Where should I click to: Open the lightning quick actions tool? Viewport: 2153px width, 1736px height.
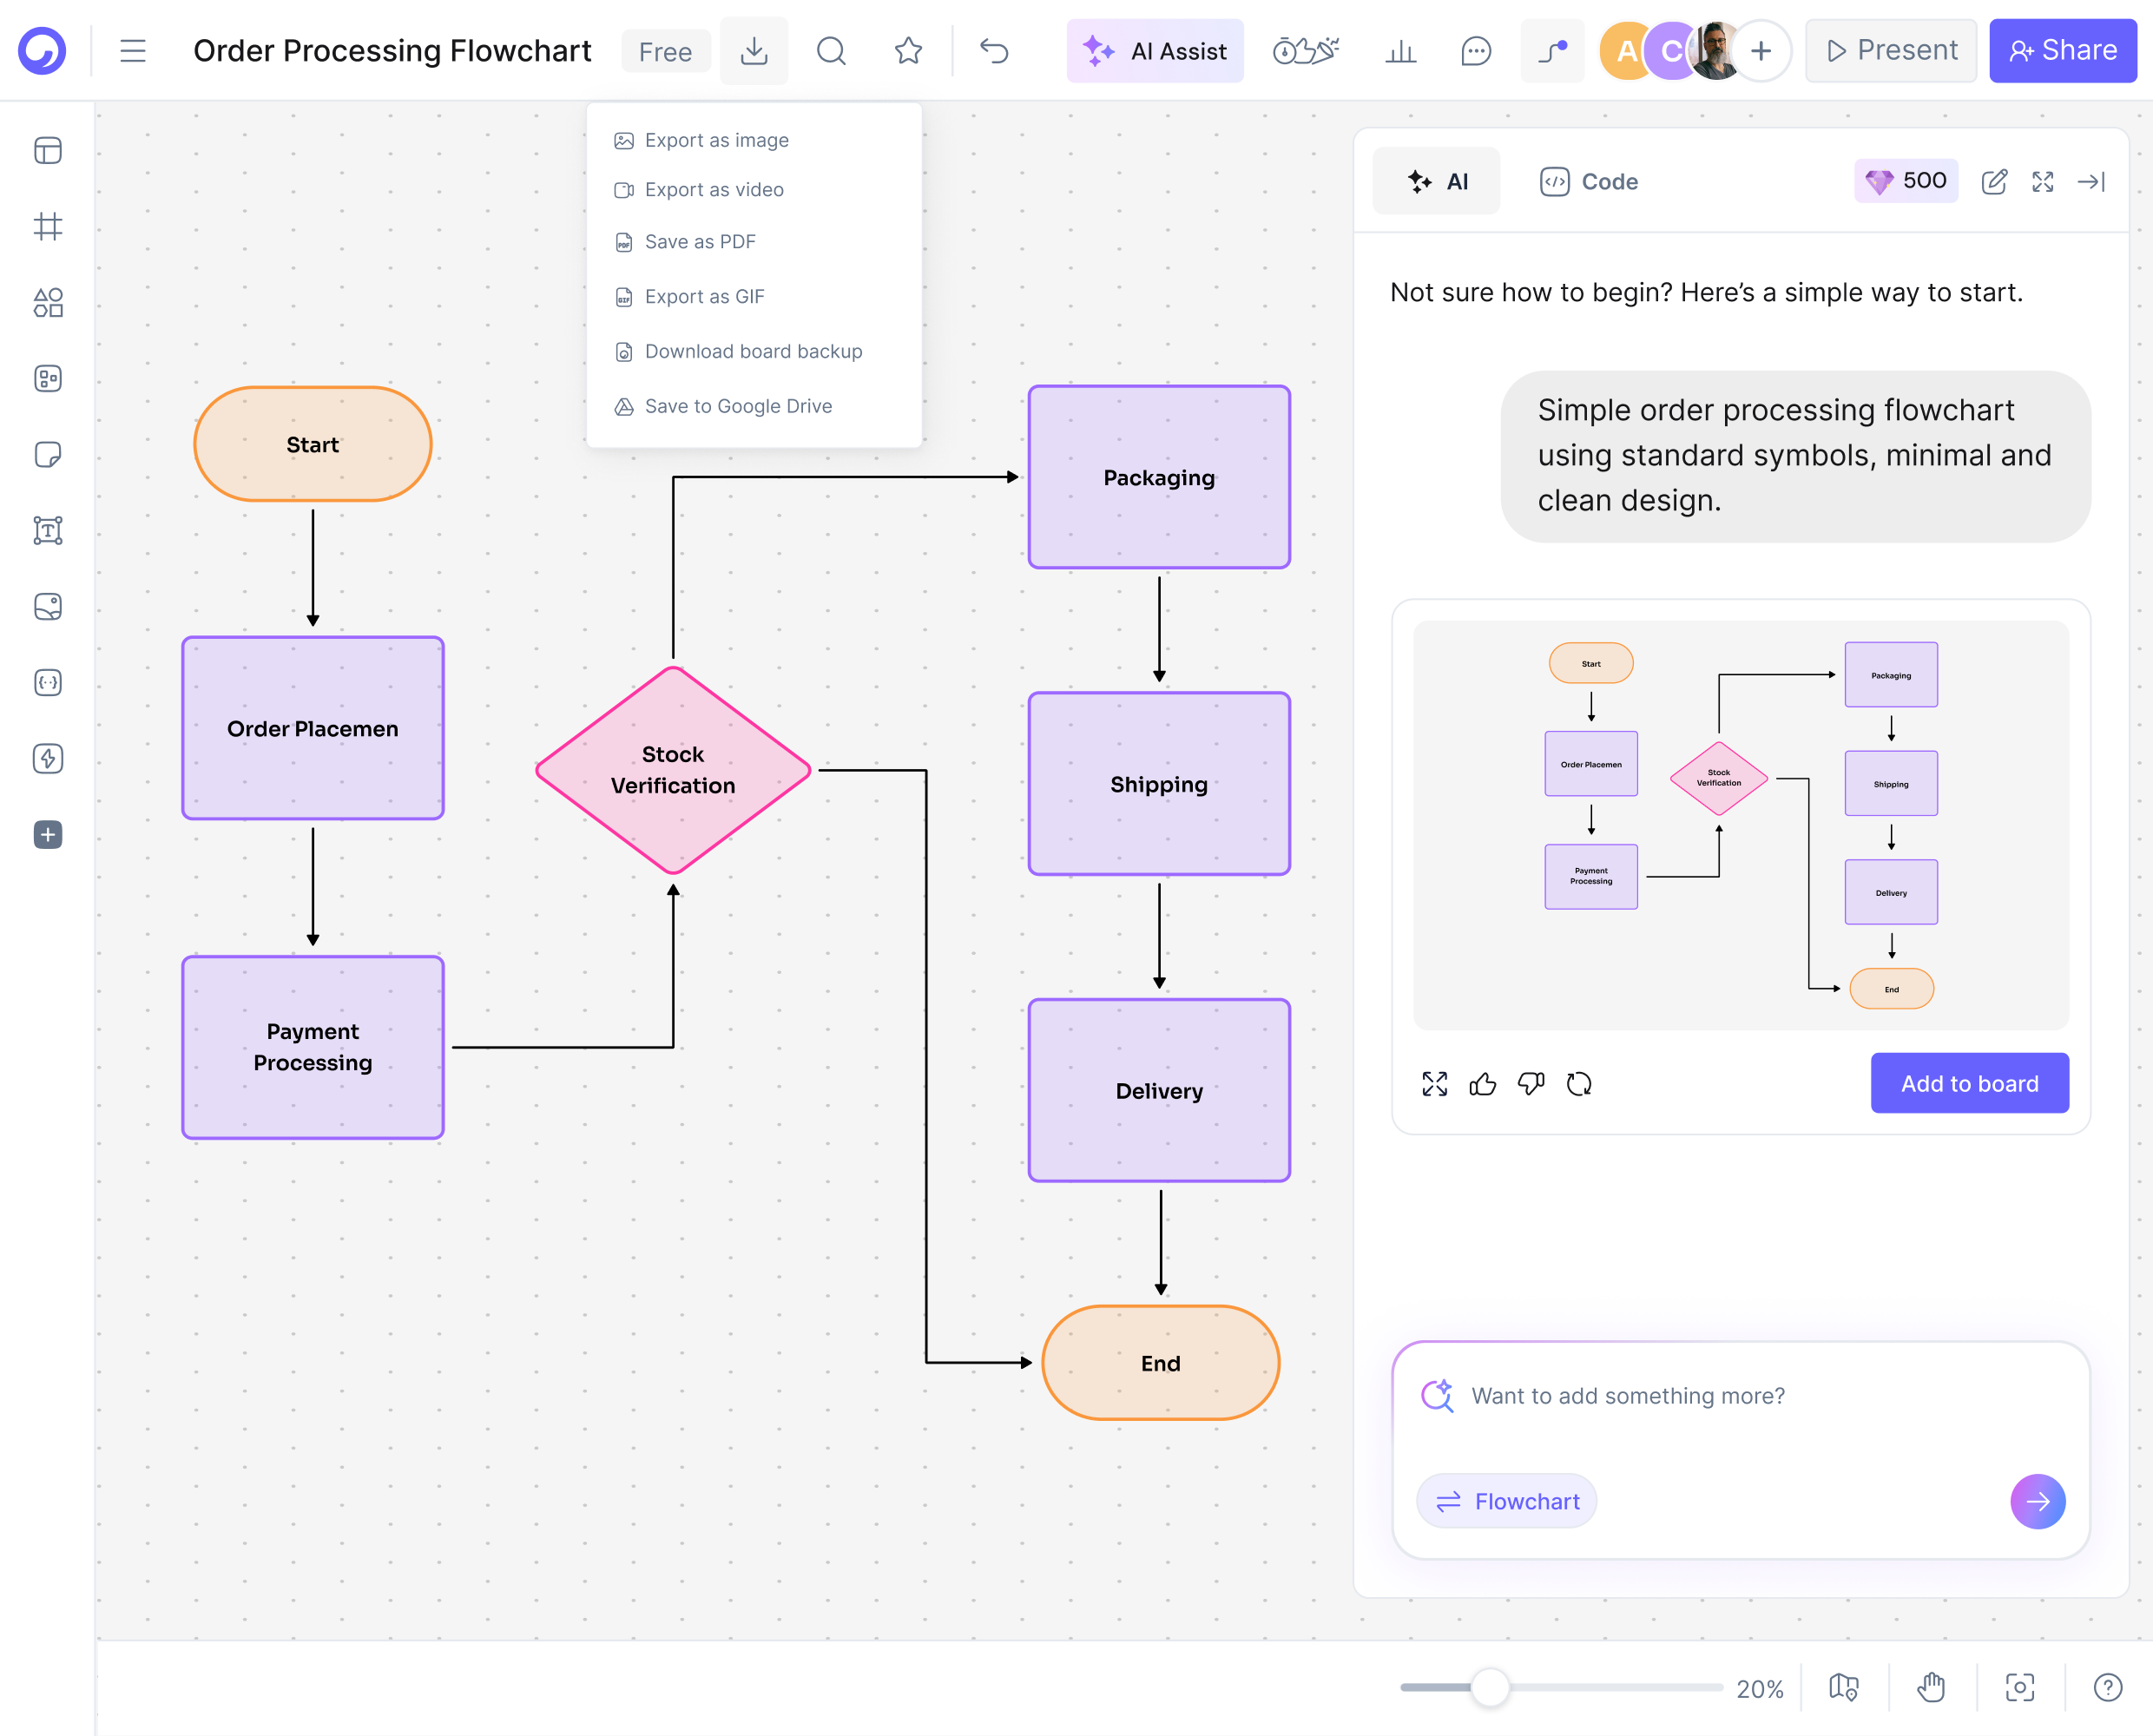48,758
